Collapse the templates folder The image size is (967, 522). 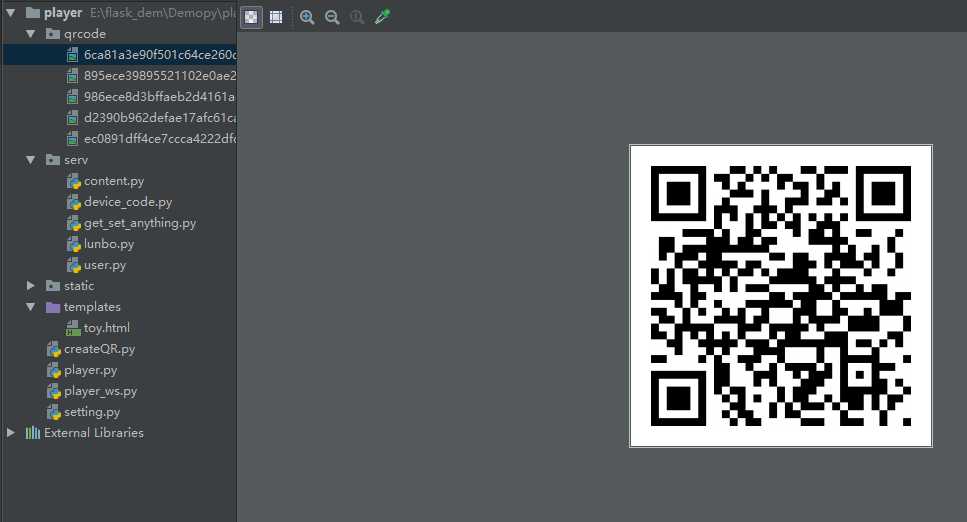pos(30,307)
